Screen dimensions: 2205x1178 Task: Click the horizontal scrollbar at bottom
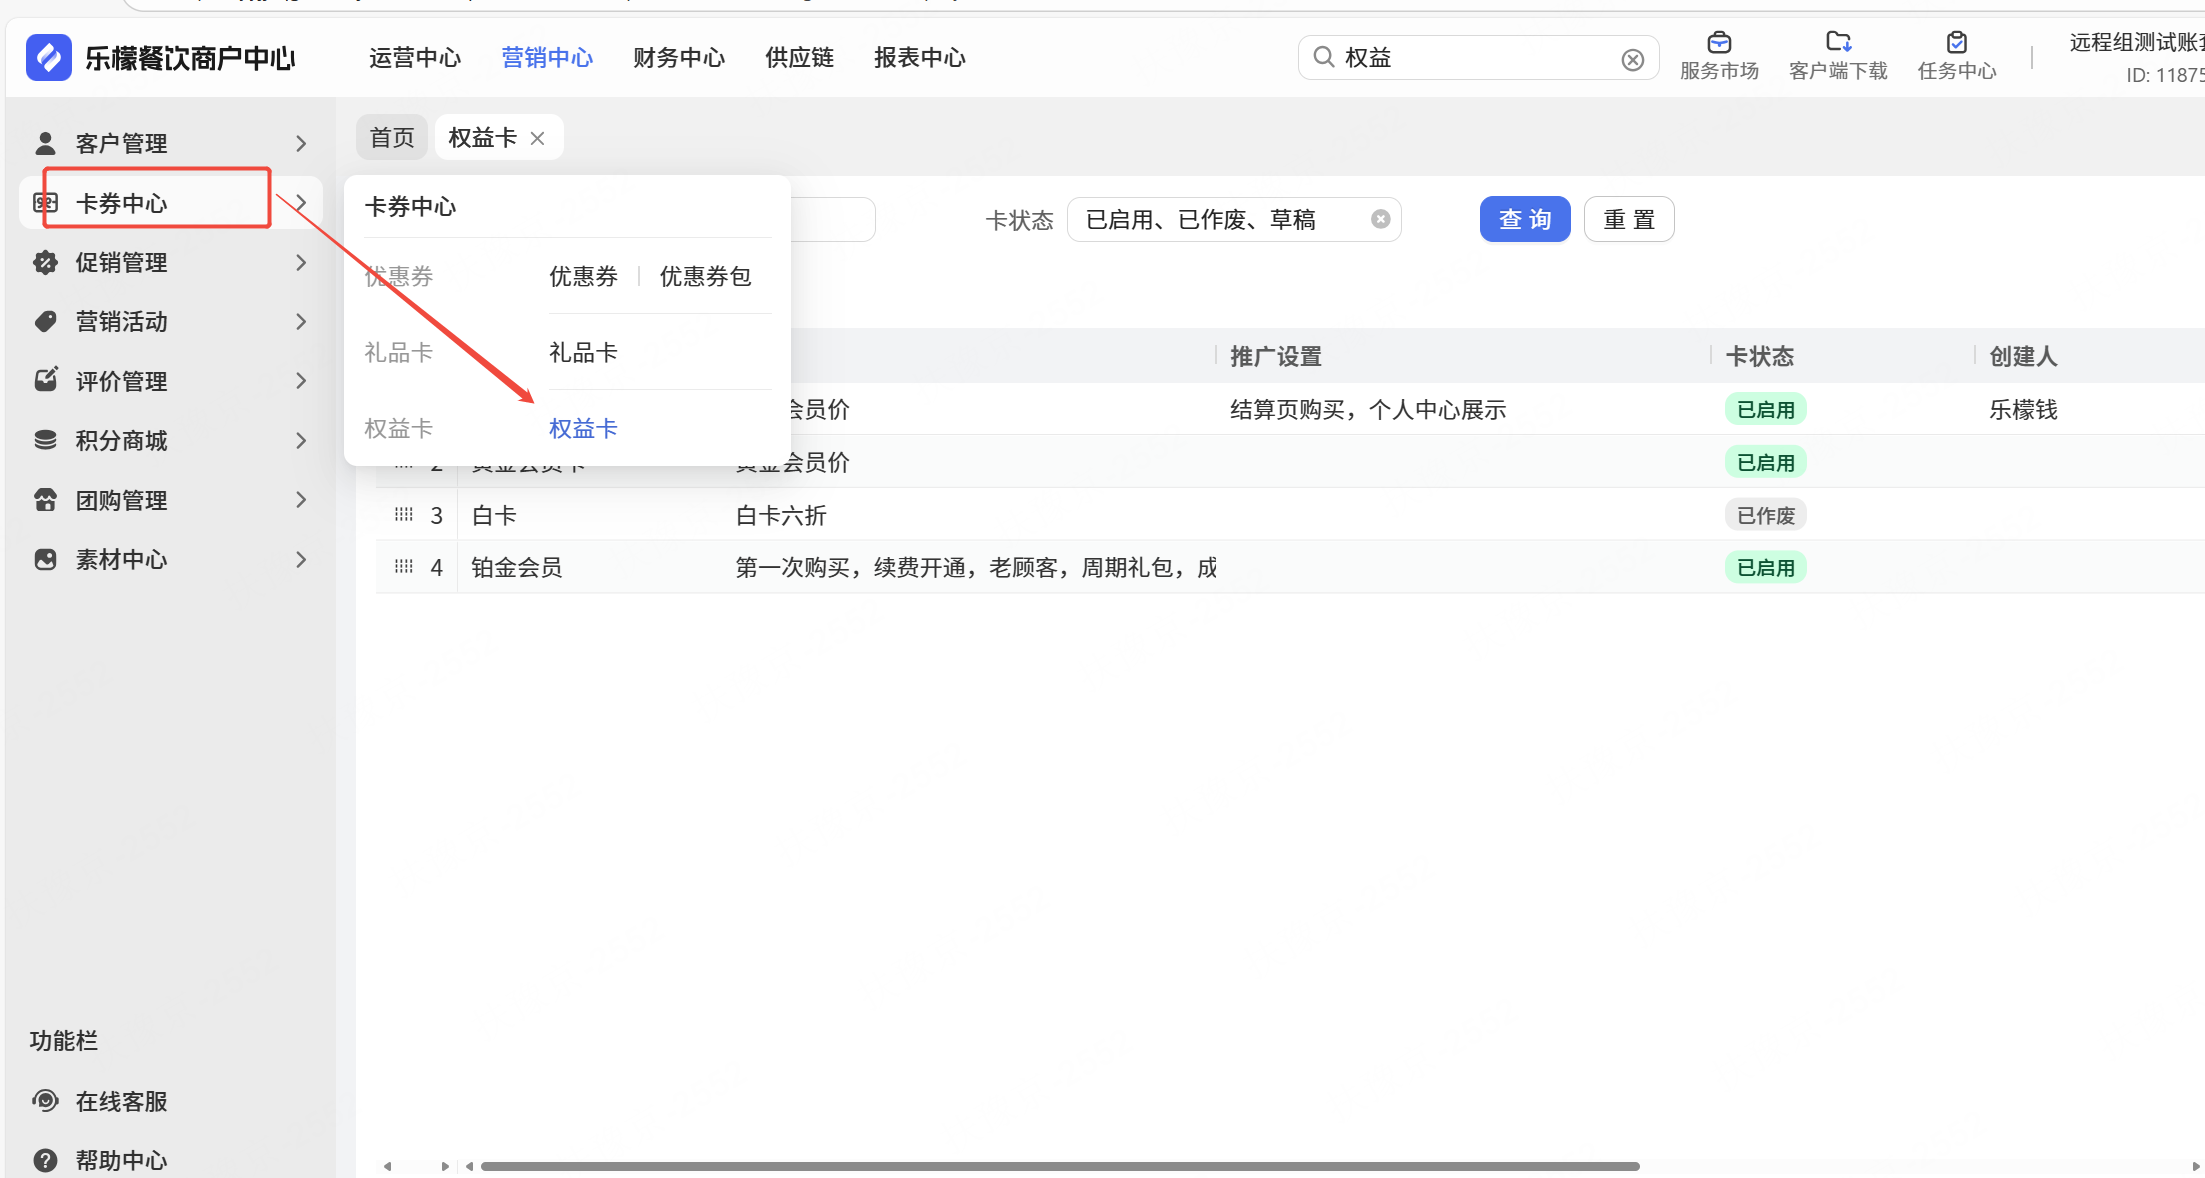[x=1060, y=1166]
